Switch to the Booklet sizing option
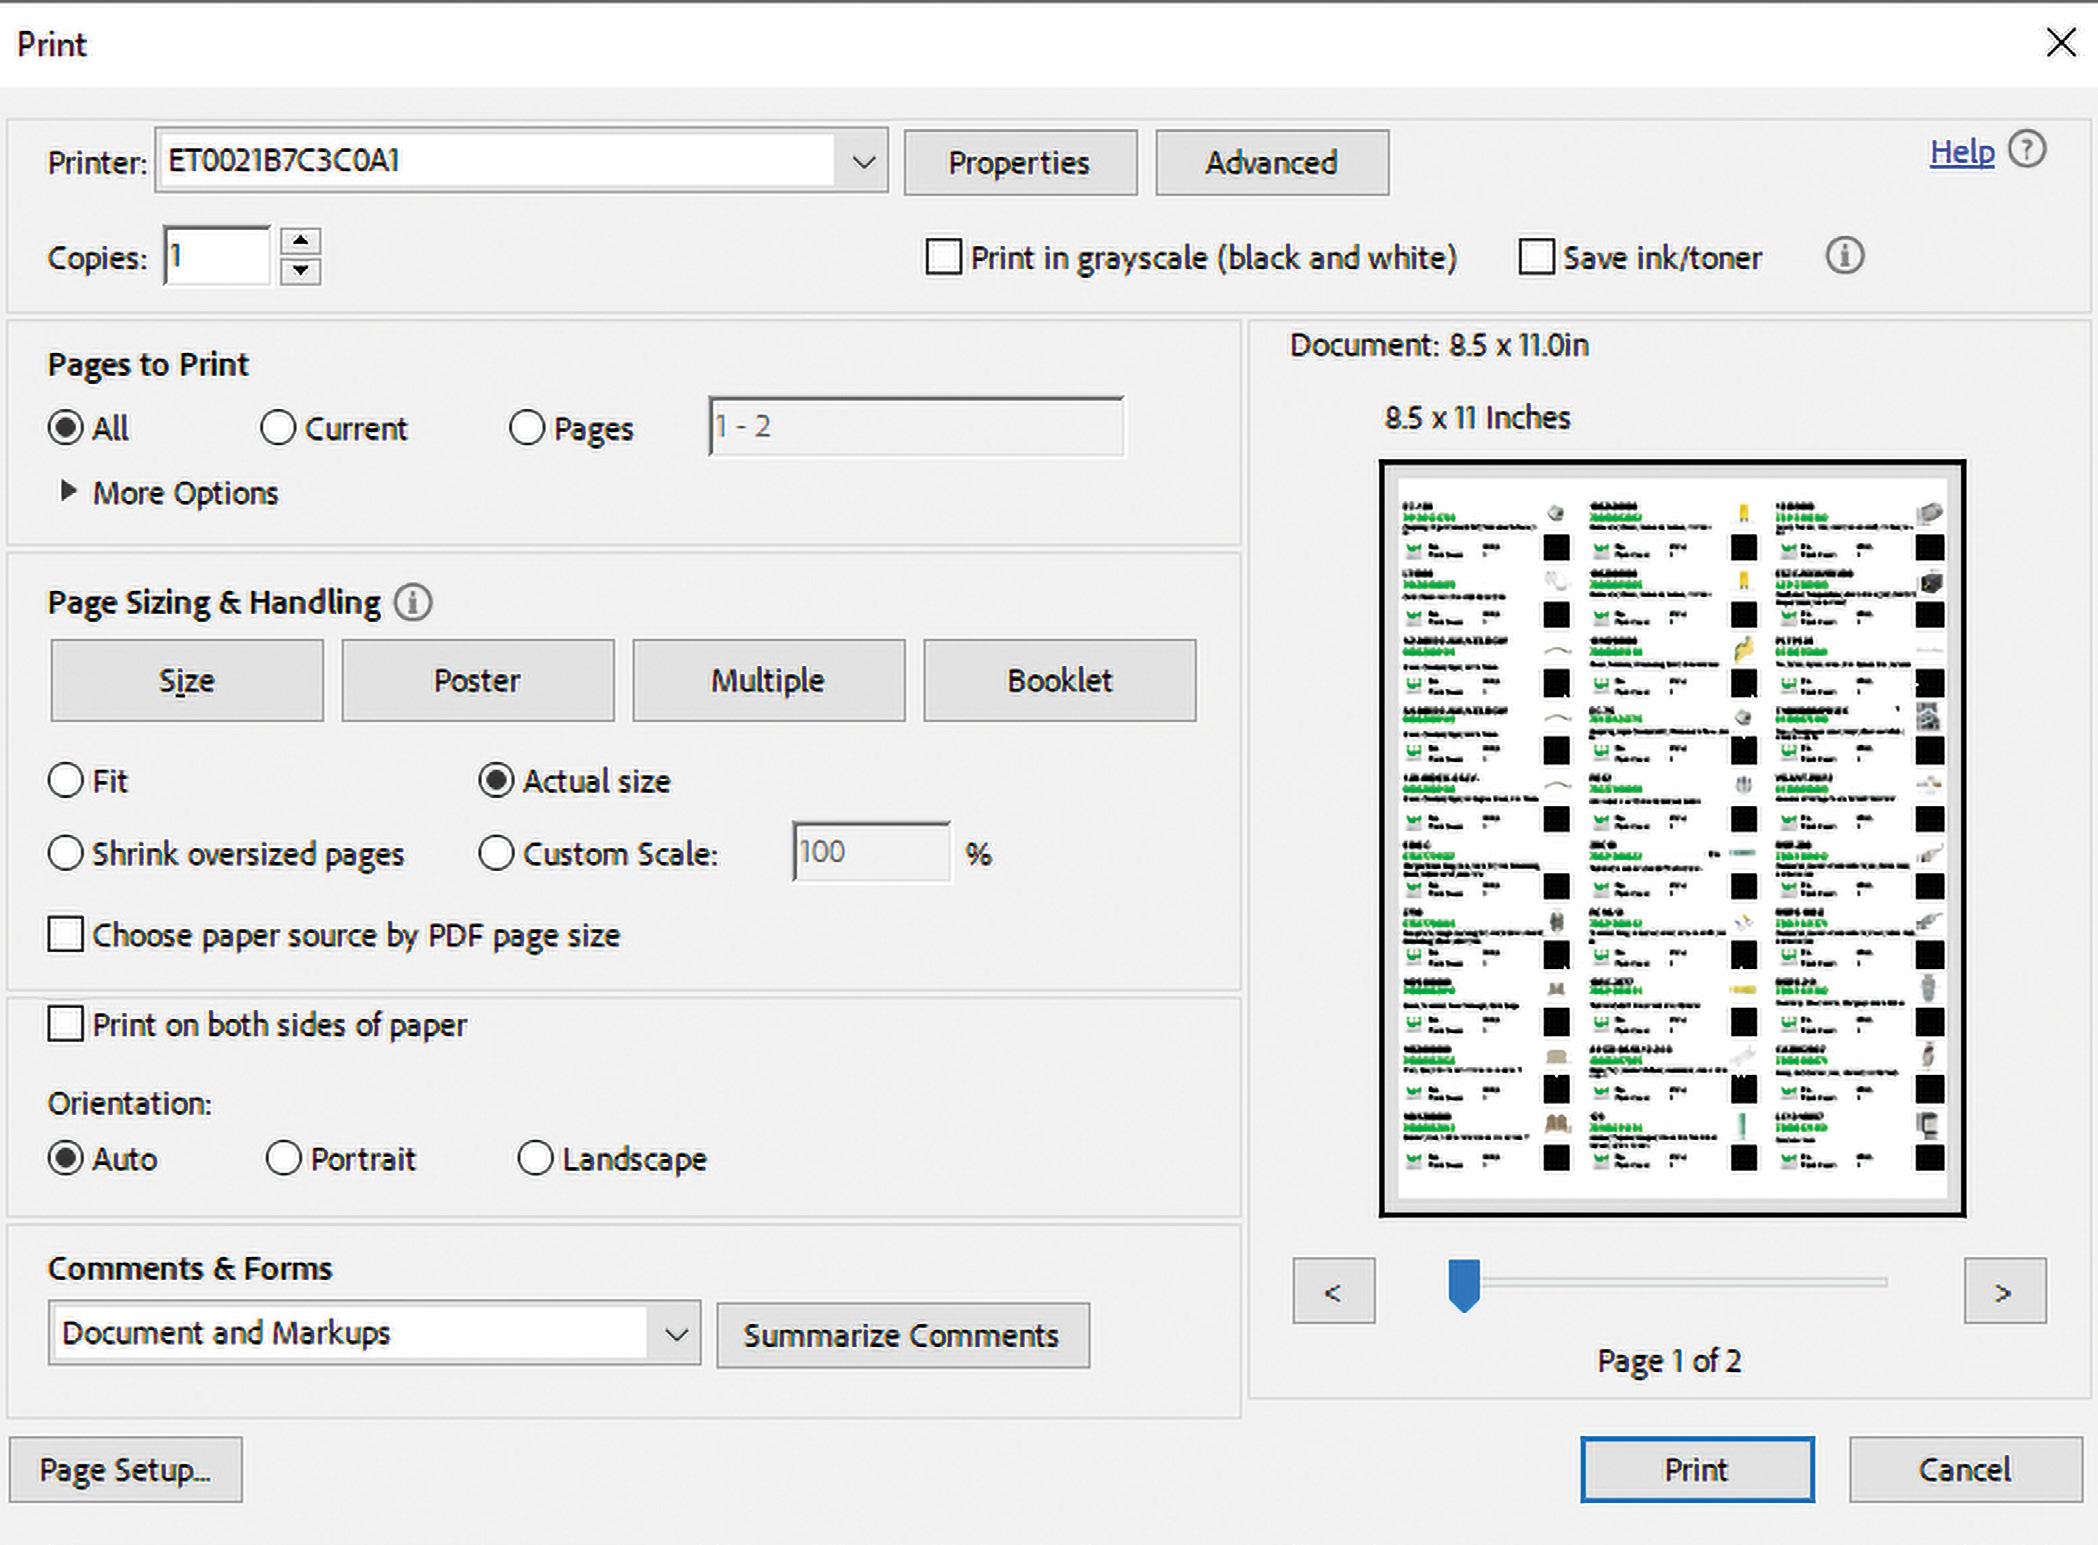Image resolution: width=2098 pixels, height=1545 pixels. coord(1059,681)
